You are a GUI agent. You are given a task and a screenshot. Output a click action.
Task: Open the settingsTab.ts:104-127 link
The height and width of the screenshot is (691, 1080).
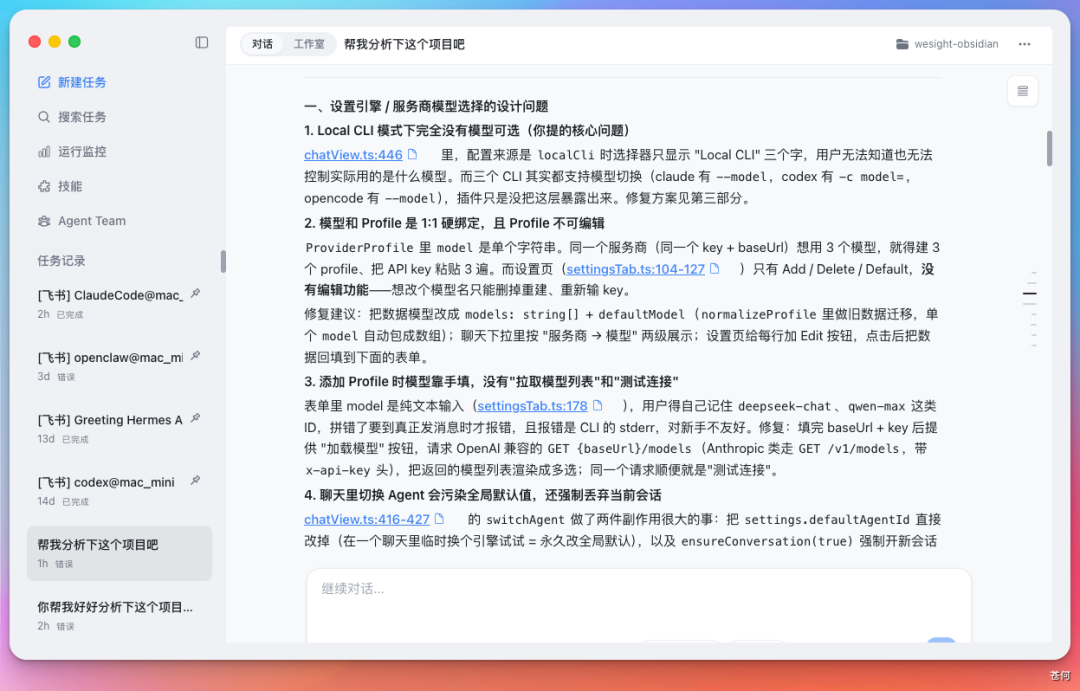[x=635, y=269]
